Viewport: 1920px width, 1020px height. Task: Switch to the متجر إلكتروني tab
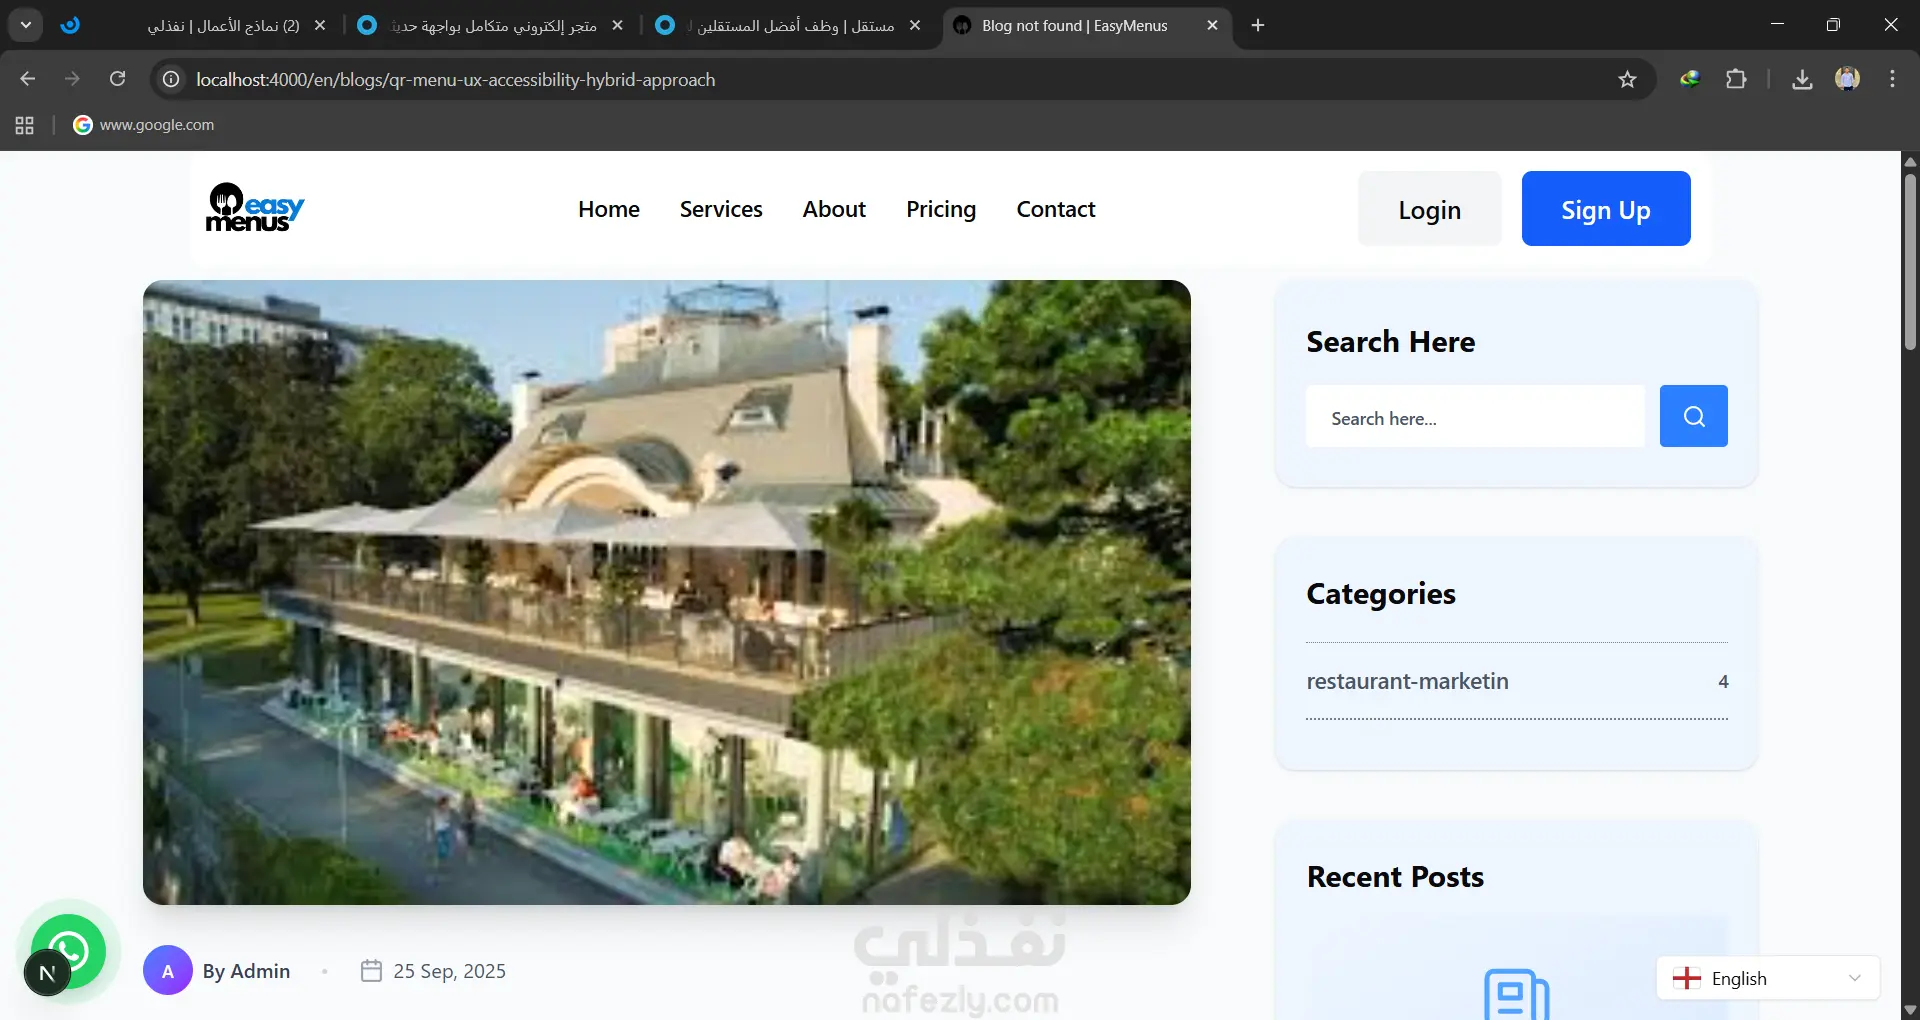[x=490, y=25]
